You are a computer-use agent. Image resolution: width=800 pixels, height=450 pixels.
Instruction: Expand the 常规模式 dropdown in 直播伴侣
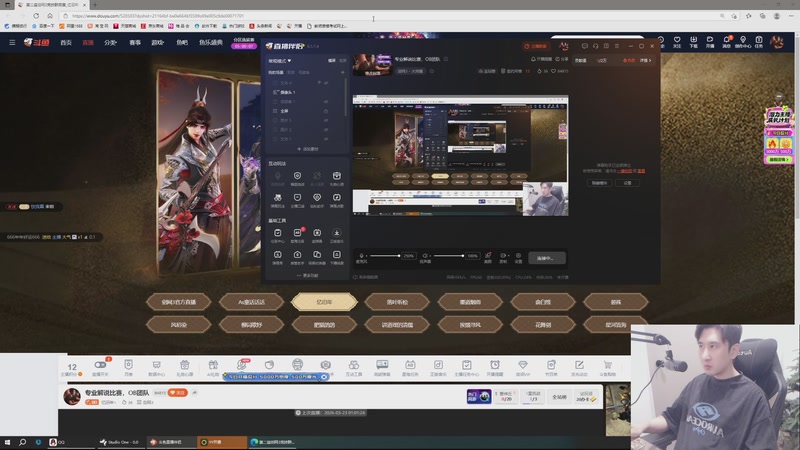(280, 61)
